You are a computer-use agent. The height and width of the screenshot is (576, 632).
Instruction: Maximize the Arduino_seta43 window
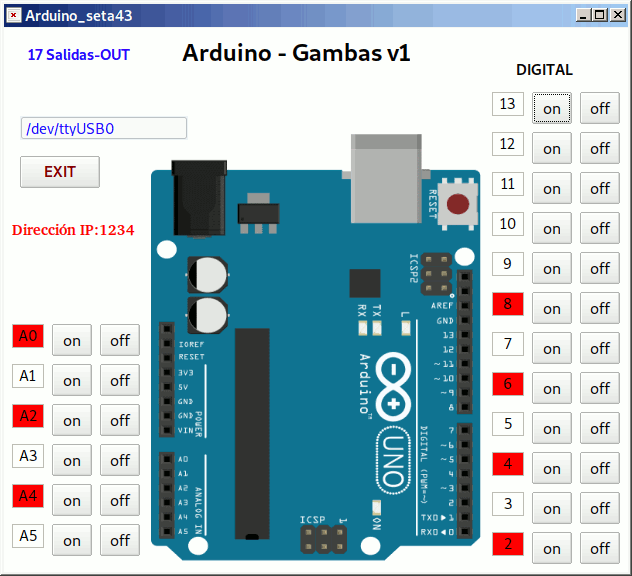600,15
